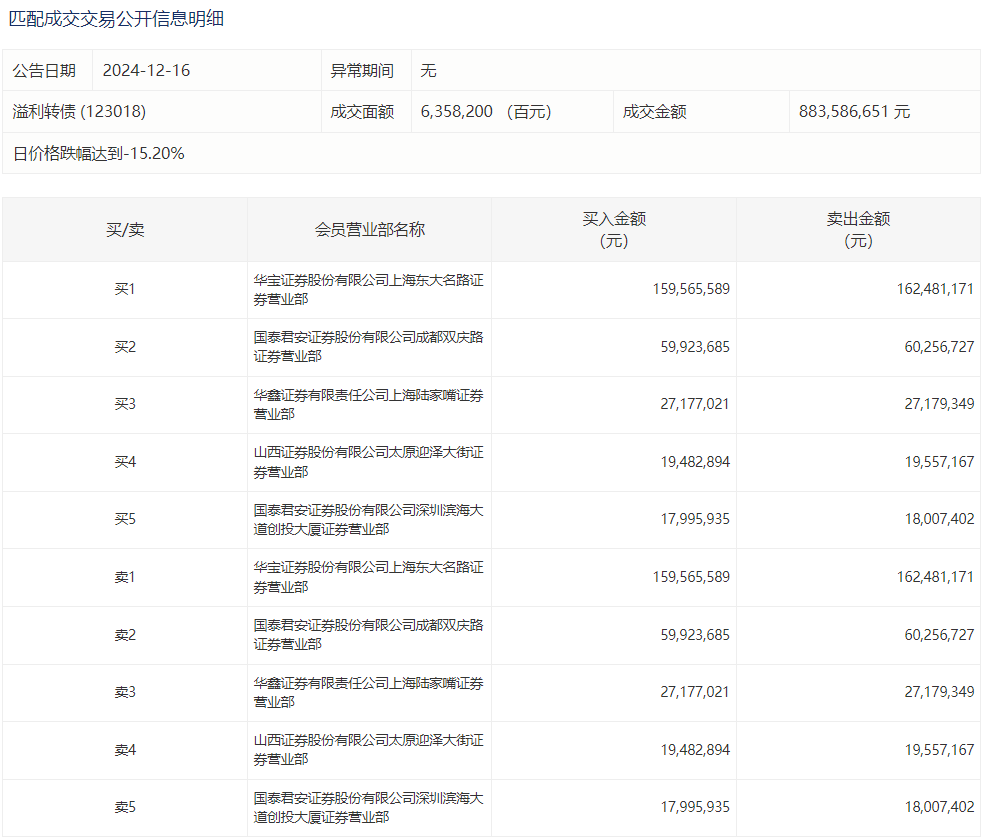Open 山西证券 branch name in 买4 row
This screenshot has height=840, width=985.
click(x=368, y=462)
